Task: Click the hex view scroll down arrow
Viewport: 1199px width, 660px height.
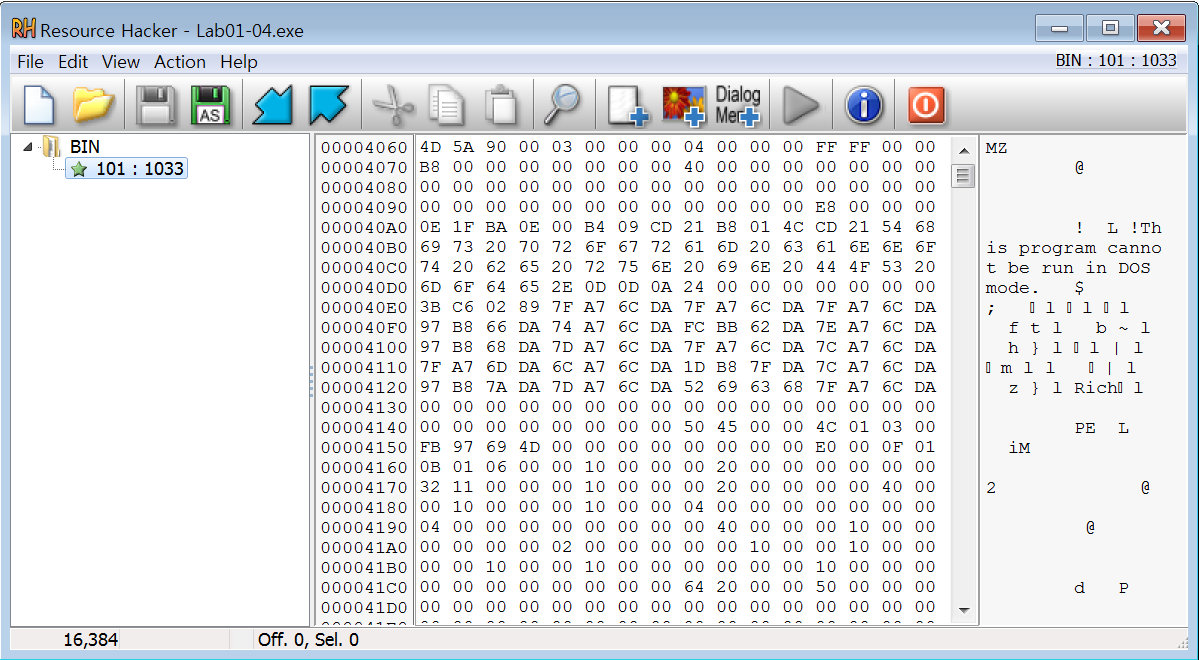Action: point(964,610)
